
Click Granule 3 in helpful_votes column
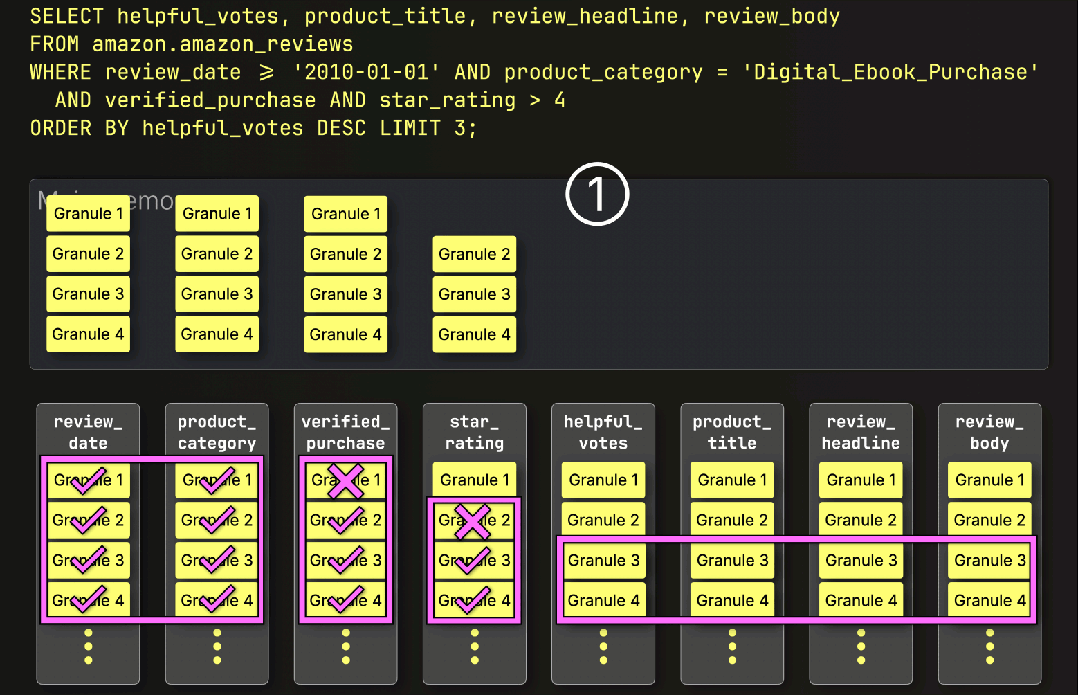click(x=603, y=560)
